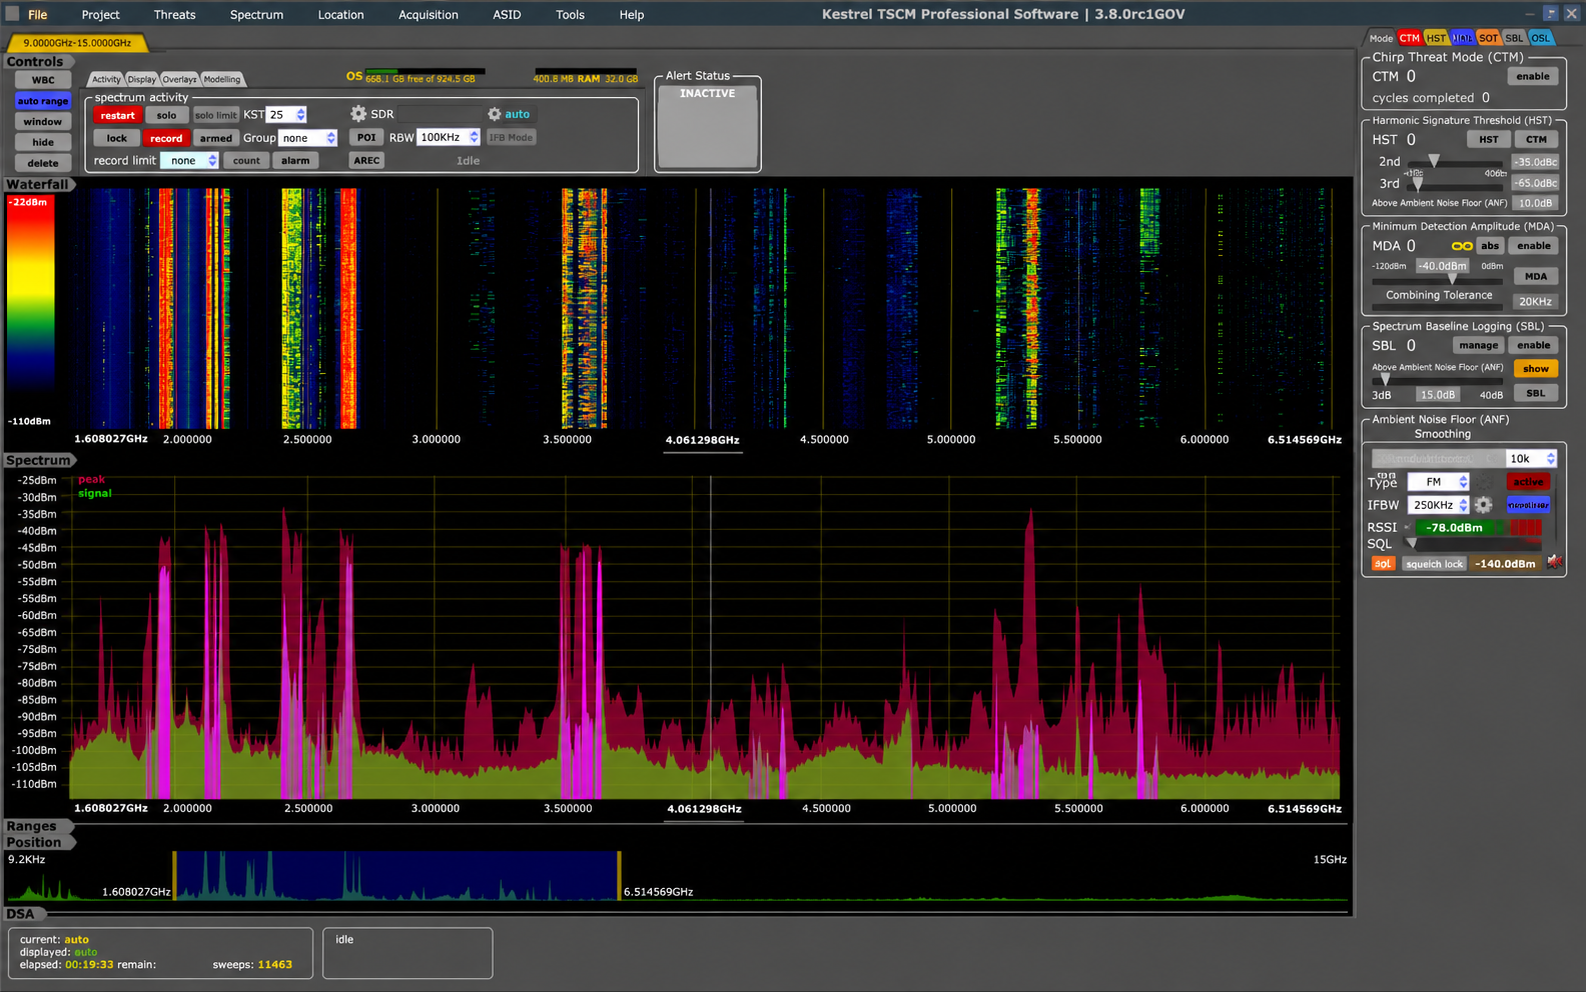Click the window button in Controls
The width and height of the screenshot is (1586, 992).
[43, 122]
